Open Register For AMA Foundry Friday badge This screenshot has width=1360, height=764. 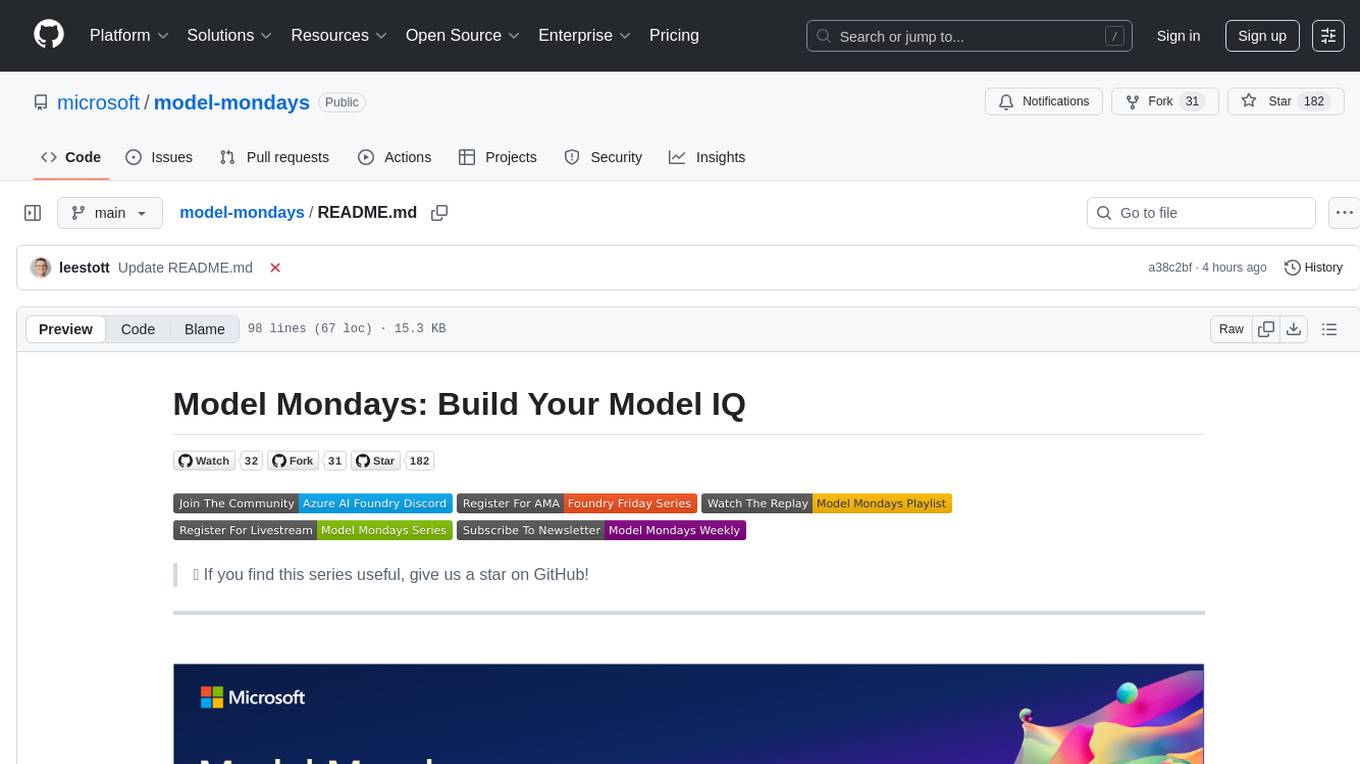[577, 503]
